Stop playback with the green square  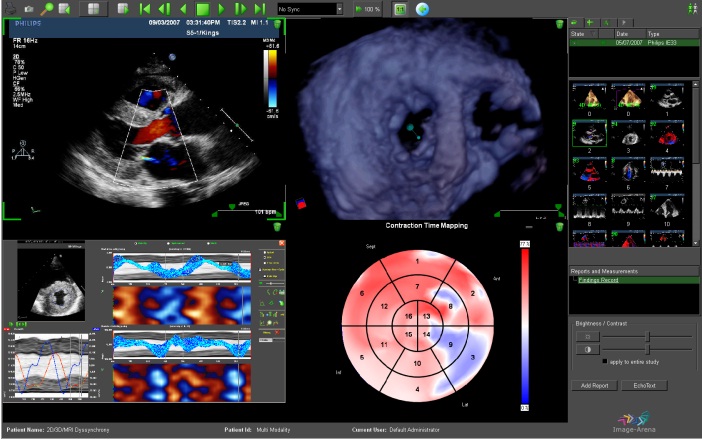click(203, 9)
